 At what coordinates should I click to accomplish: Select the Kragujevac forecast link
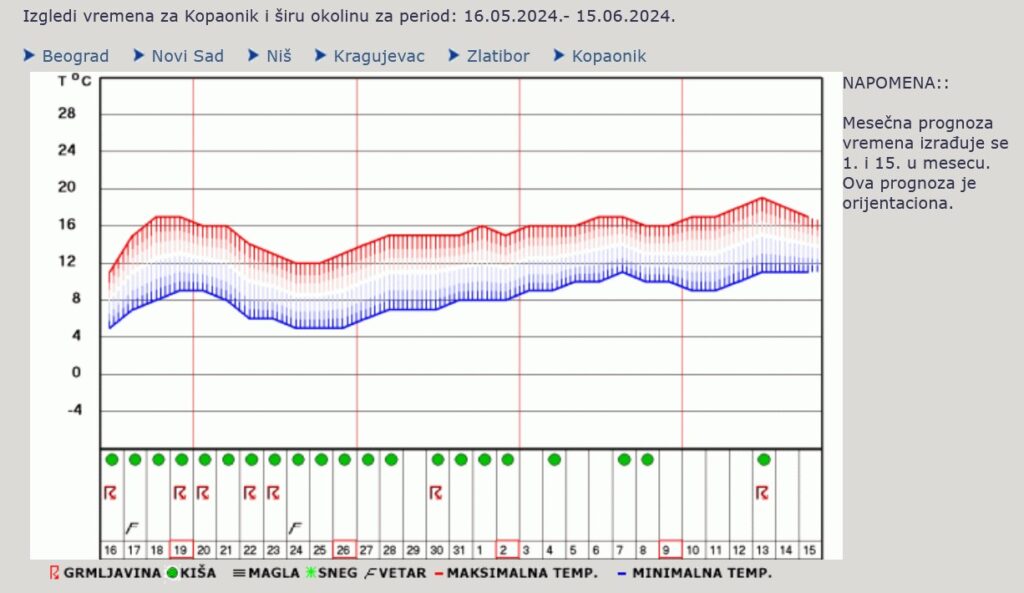(379, 56)
